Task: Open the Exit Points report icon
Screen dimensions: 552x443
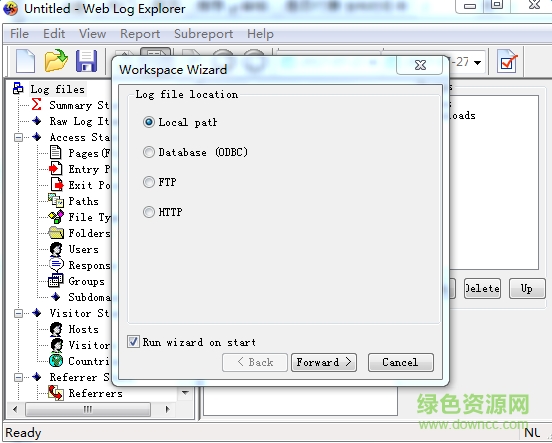Action: pyautogui.click(x=56, y=185)
